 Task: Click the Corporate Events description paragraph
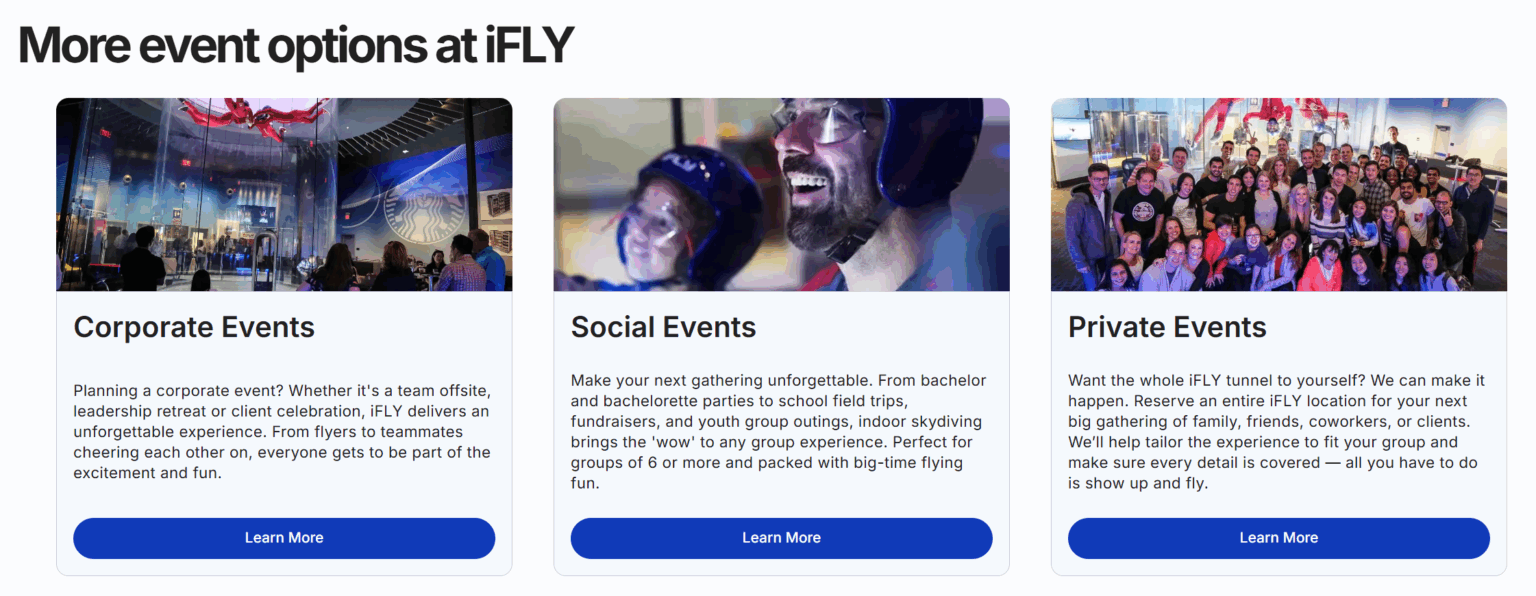click(x=282, y=431)
